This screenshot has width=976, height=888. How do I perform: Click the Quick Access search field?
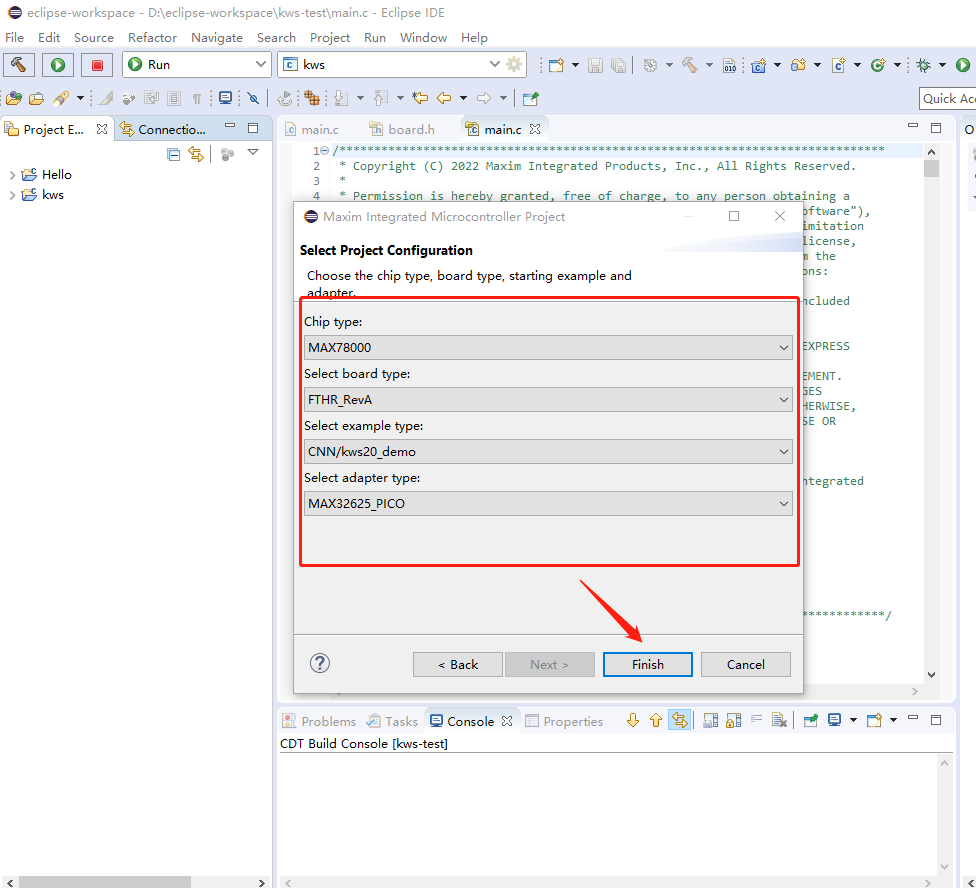point(947,98)
